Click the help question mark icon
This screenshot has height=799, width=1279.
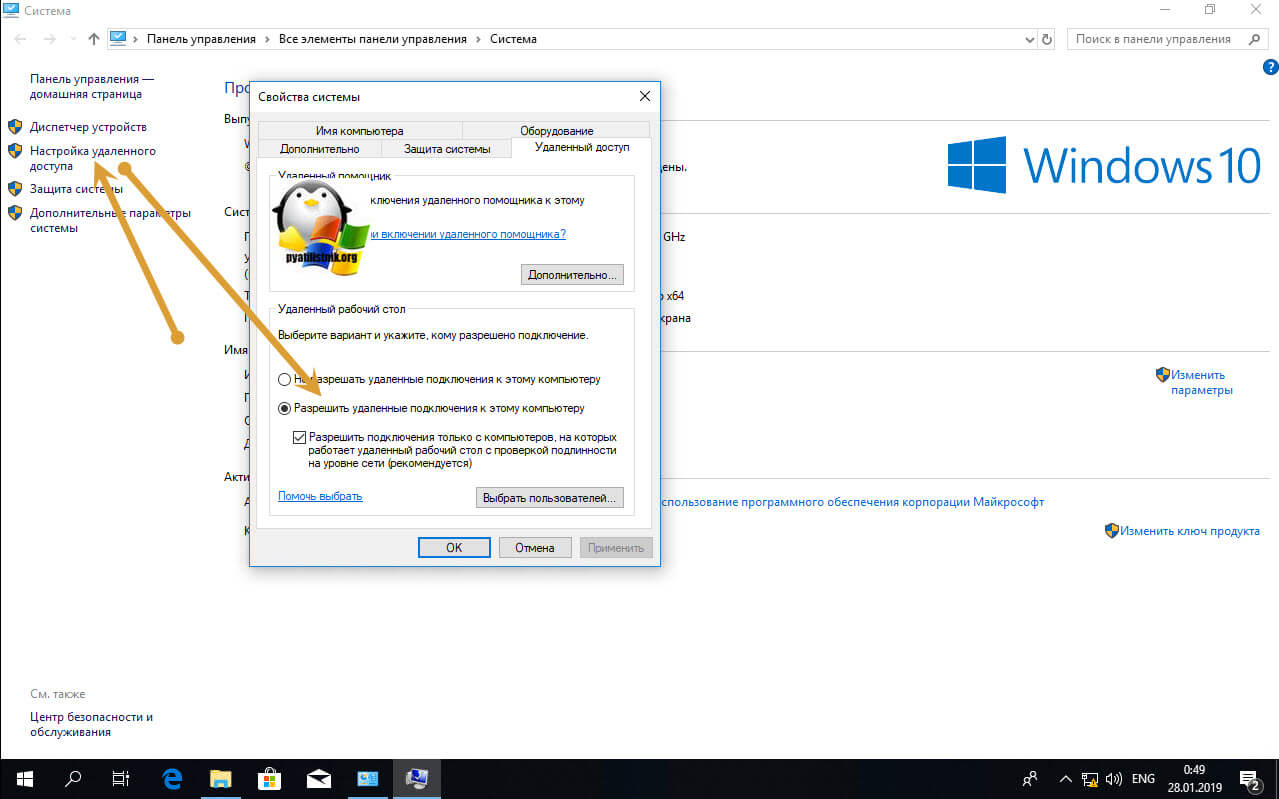[1270, 67]
